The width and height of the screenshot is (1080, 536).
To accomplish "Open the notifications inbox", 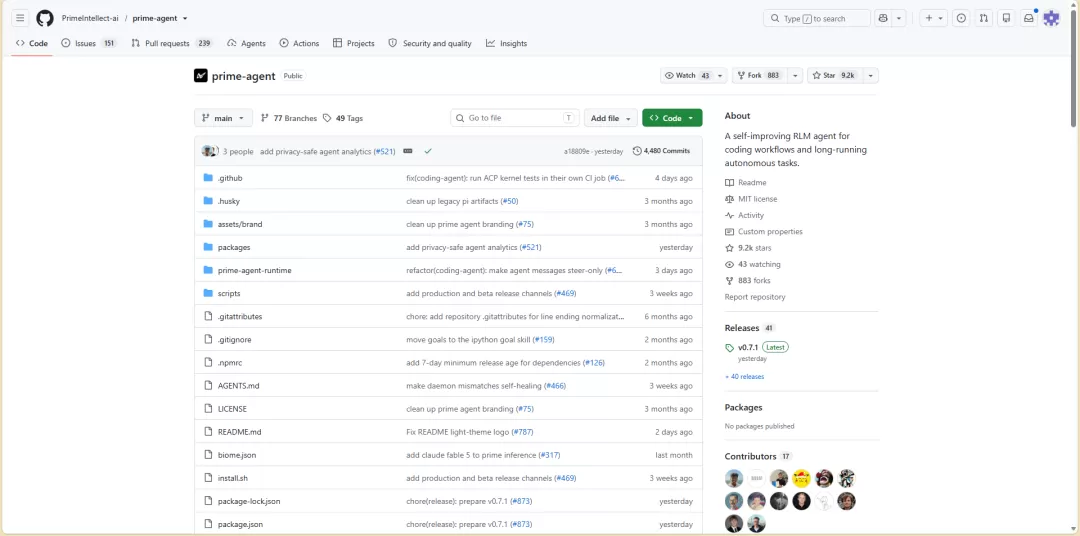I will [1029, 19].
